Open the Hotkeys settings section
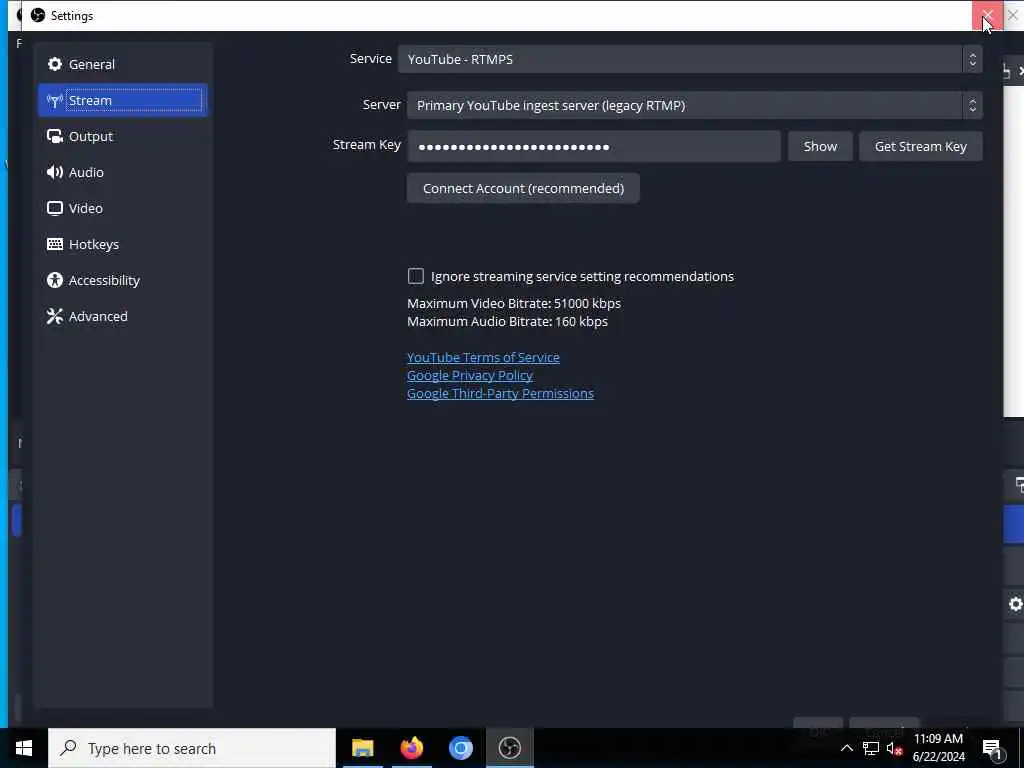Screen dimensions: 1024x768 pyautogui.click(x=123, y=244)
